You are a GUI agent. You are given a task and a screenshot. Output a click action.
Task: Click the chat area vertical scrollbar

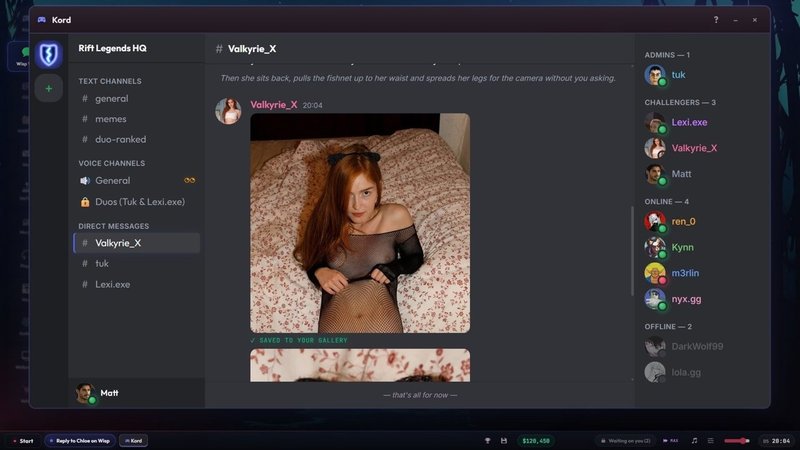click(633, 251)
